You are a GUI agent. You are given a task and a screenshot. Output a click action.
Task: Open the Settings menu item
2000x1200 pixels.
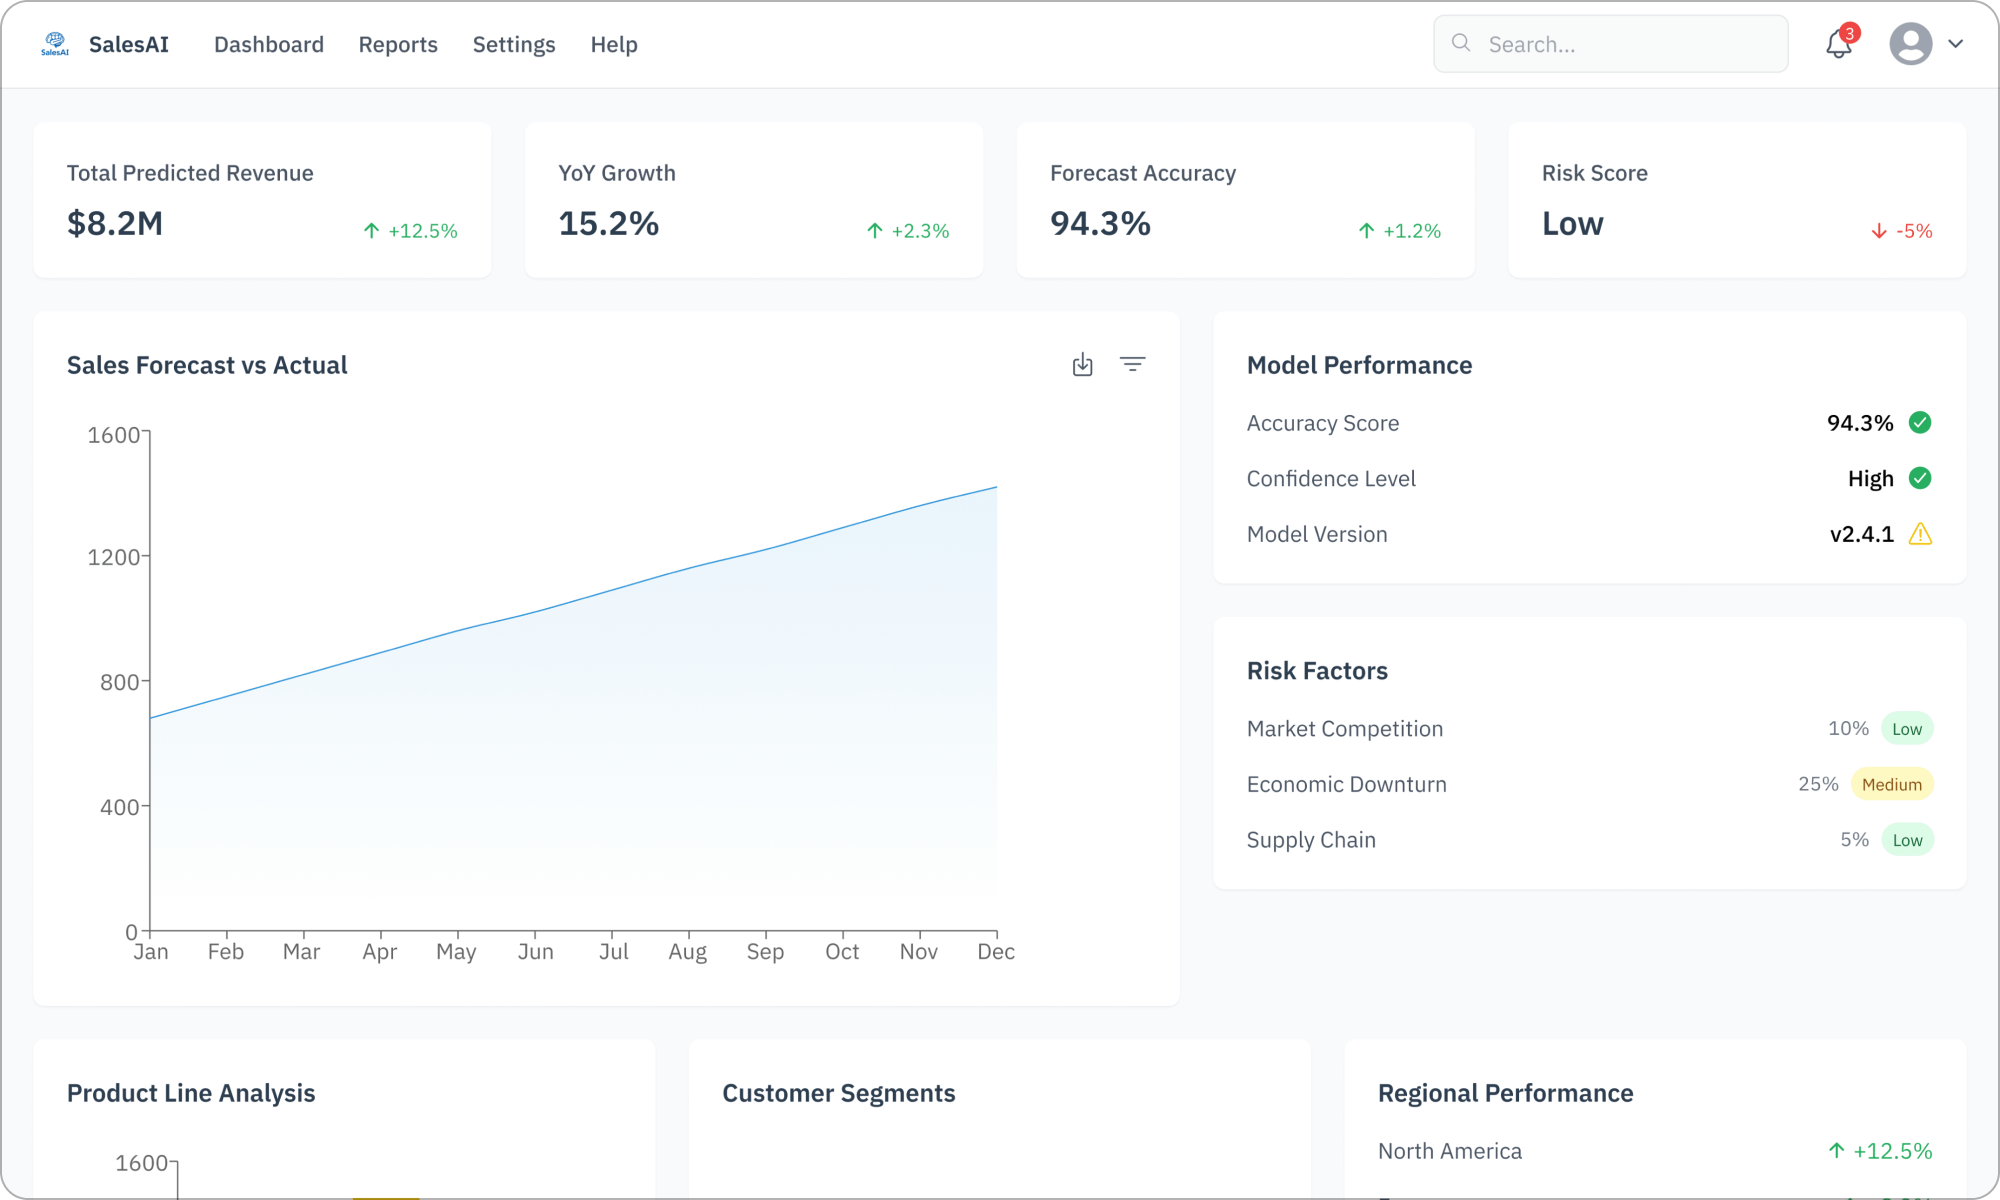pos(513,44)
